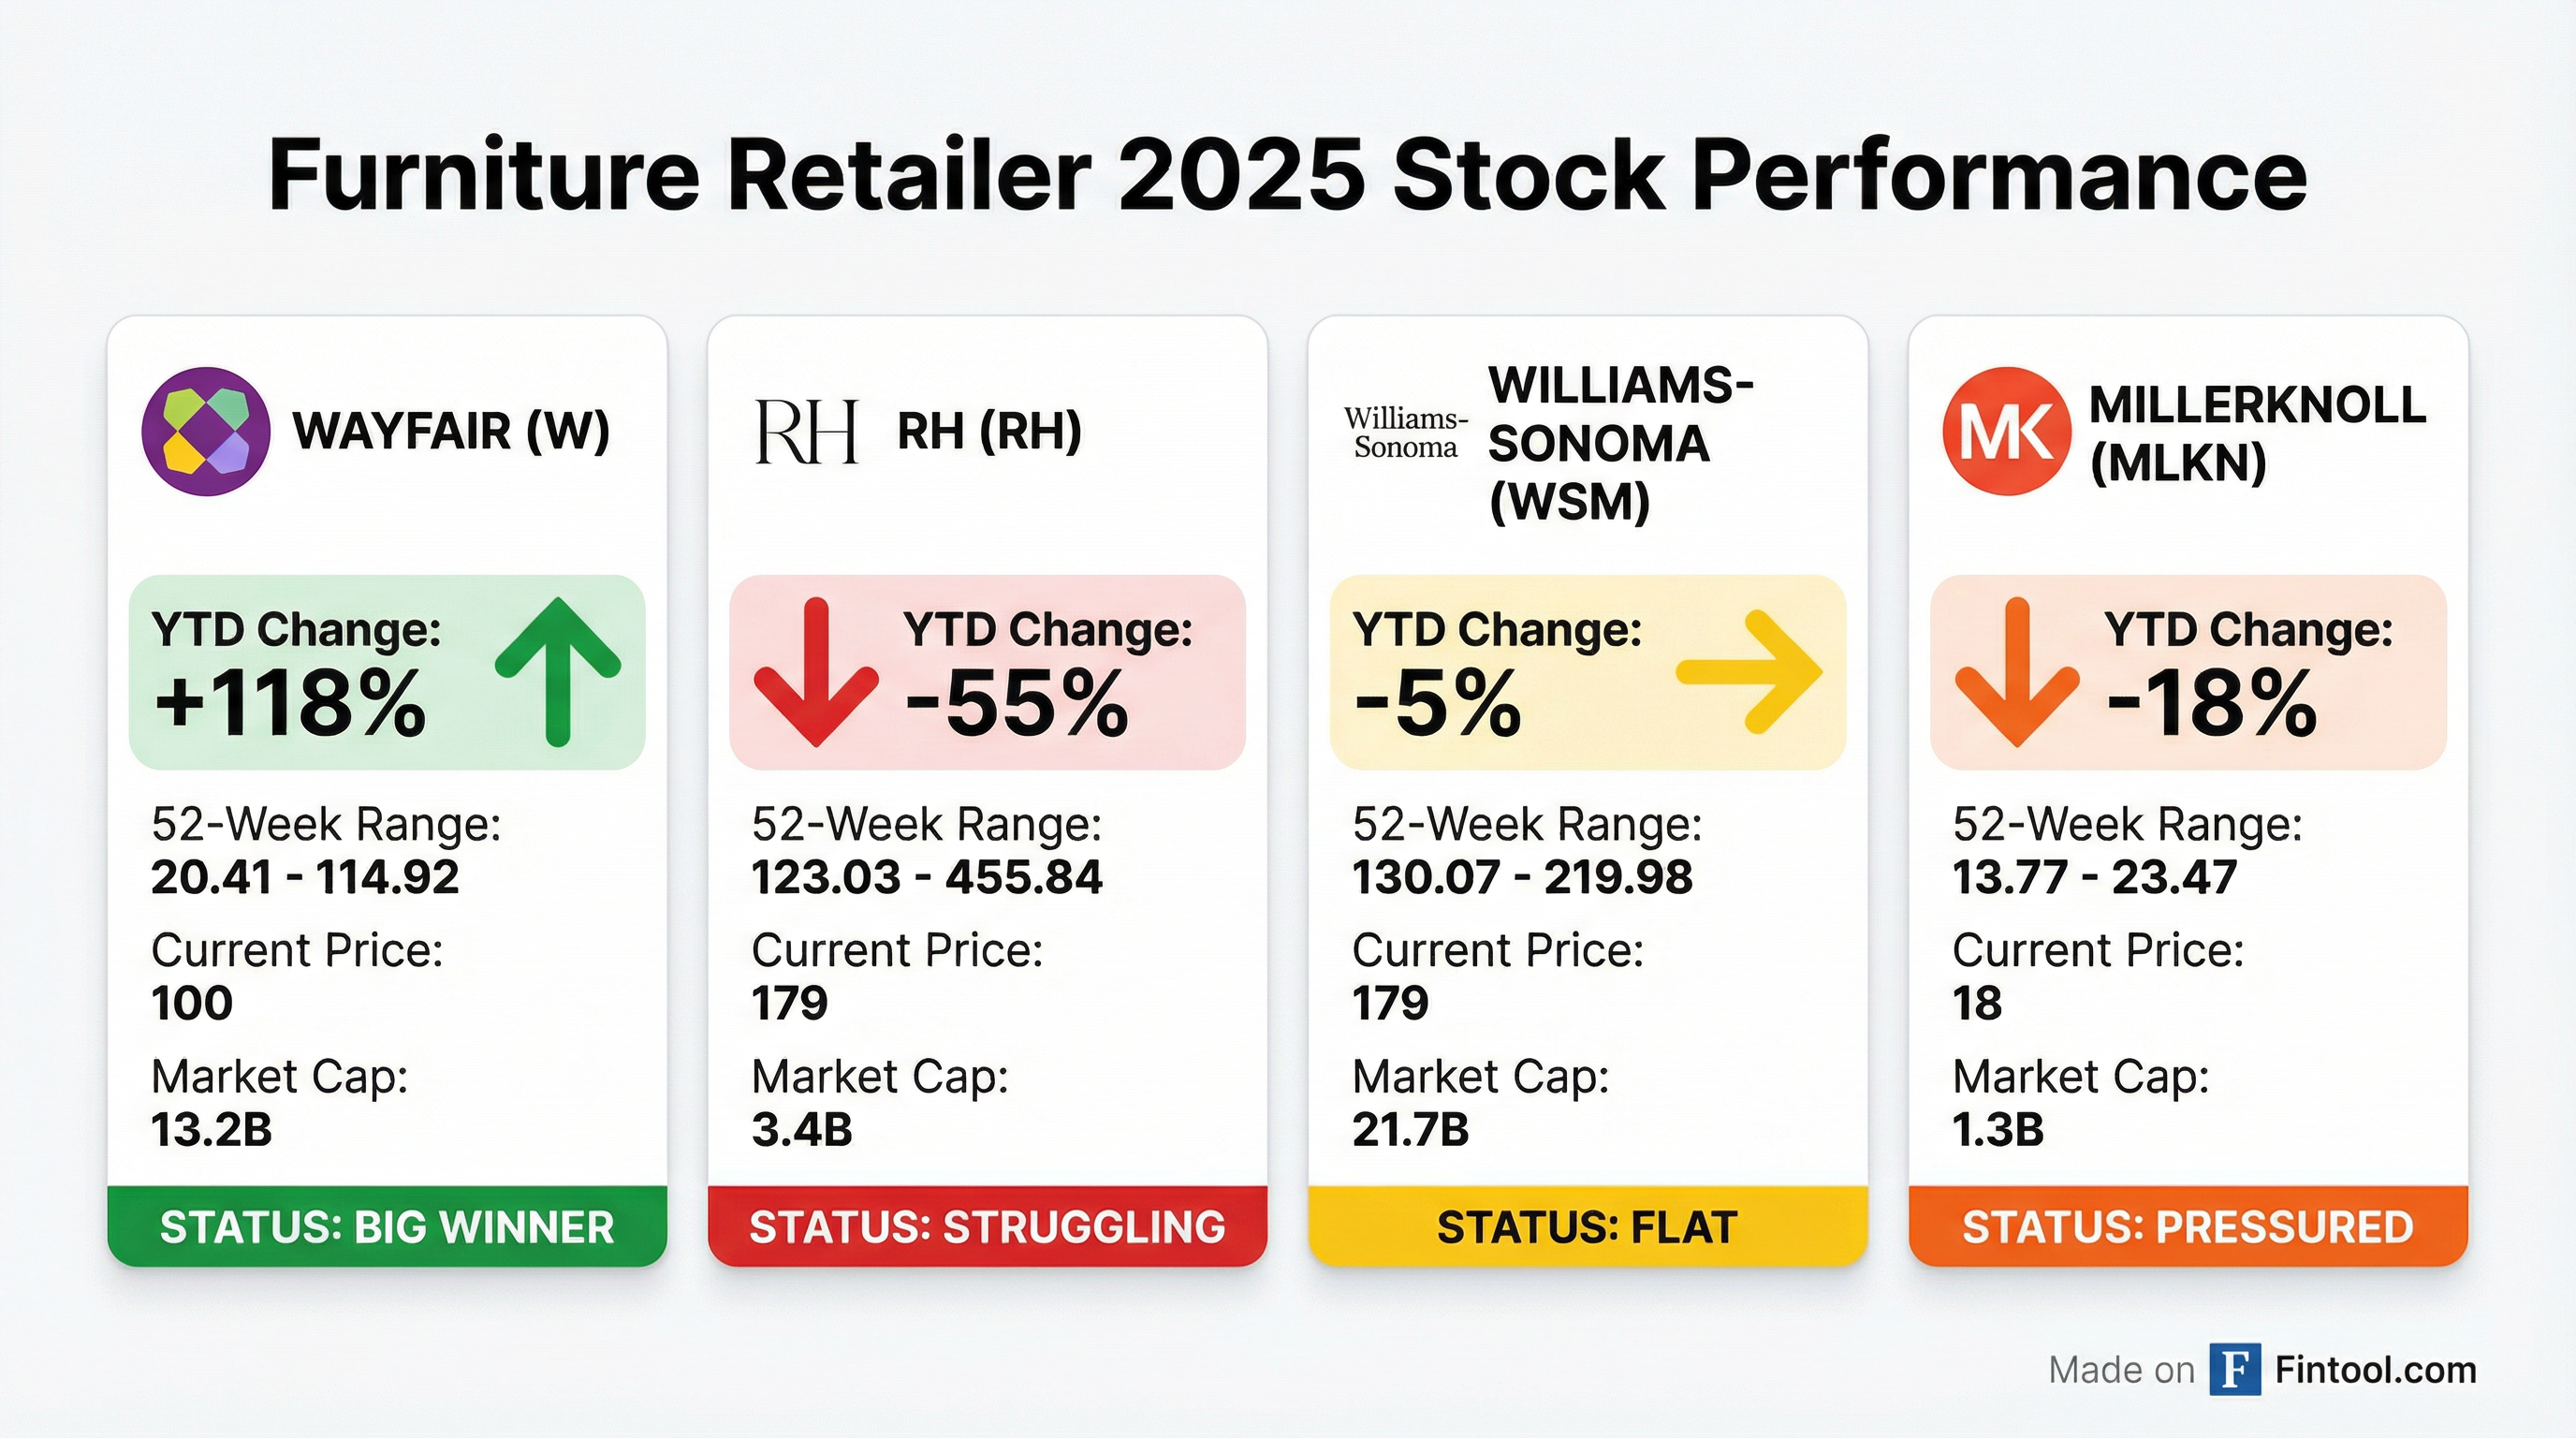The image size is (2576, 1438).
Task: Click the STATUS: PRESSURED orange banner
Action: [x=2188, y=1227]
